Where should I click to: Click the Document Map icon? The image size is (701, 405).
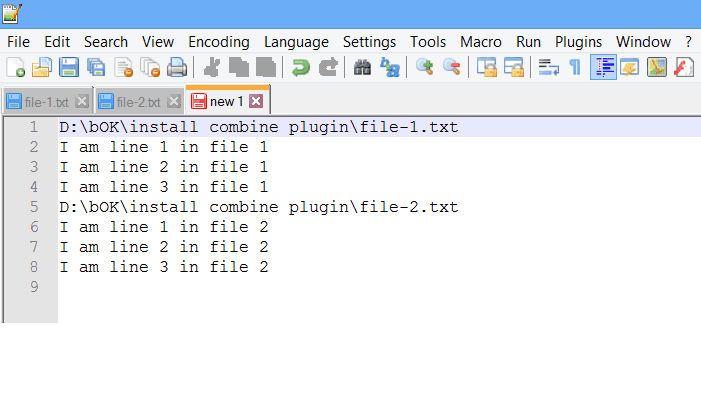click(x=657, y=68)
